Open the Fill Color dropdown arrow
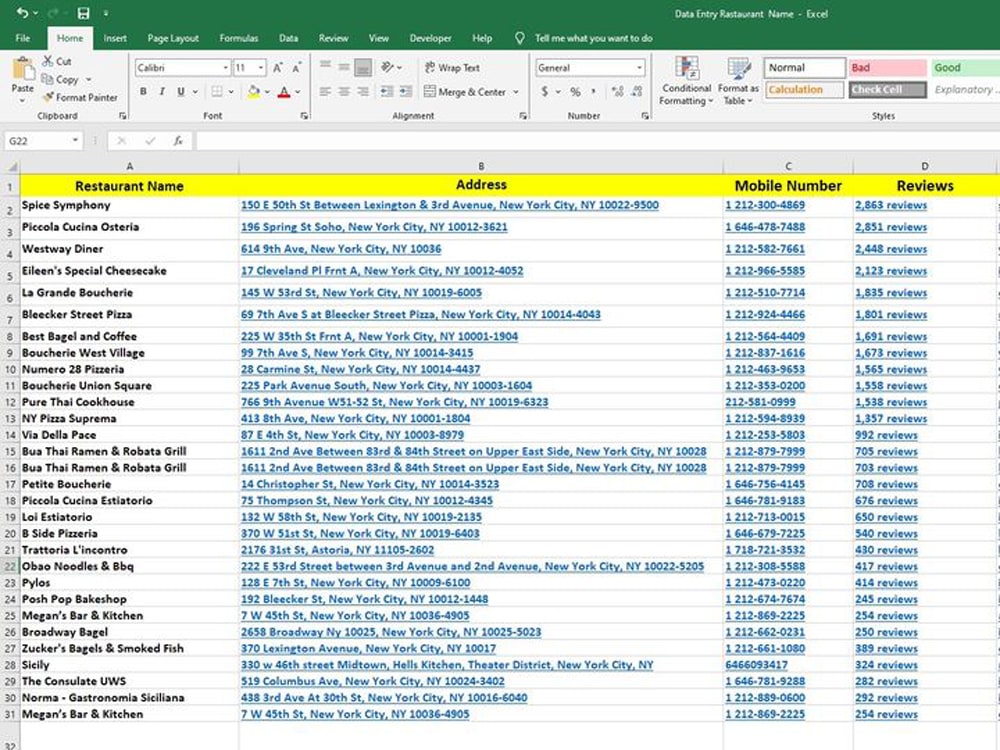 click(x=270, y=90)
